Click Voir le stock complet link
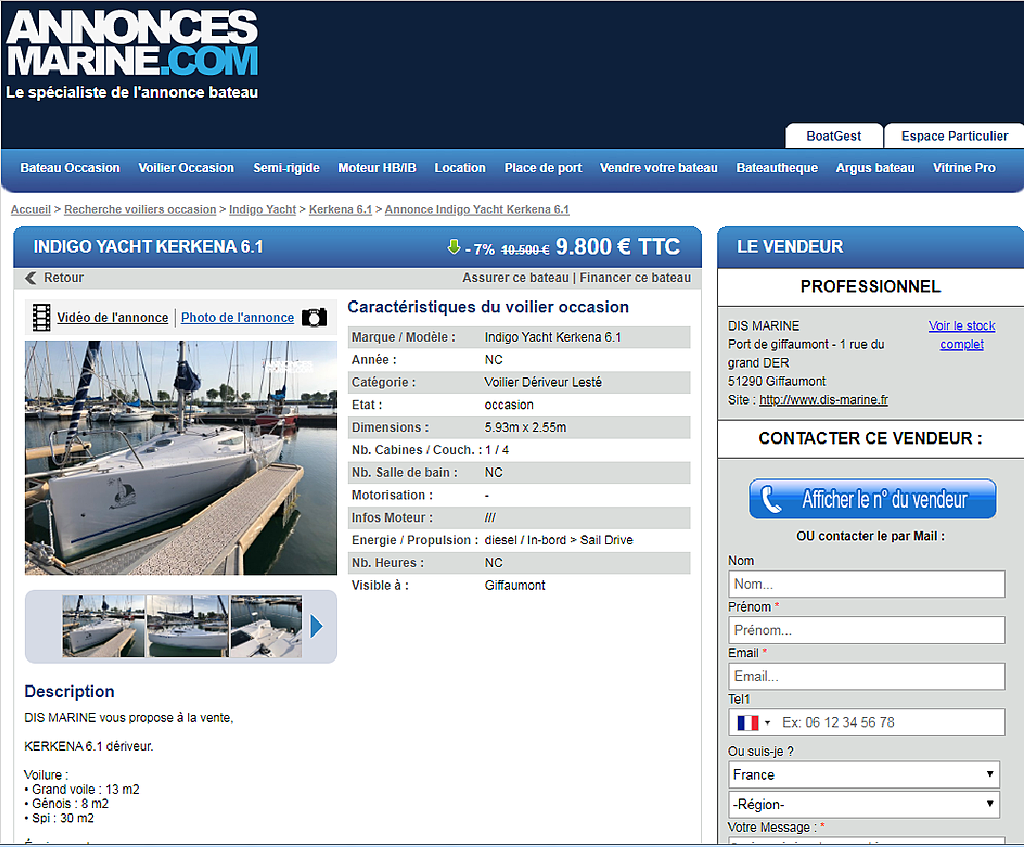The width and height of the screenshot is (1024, 847). [962, 335]
